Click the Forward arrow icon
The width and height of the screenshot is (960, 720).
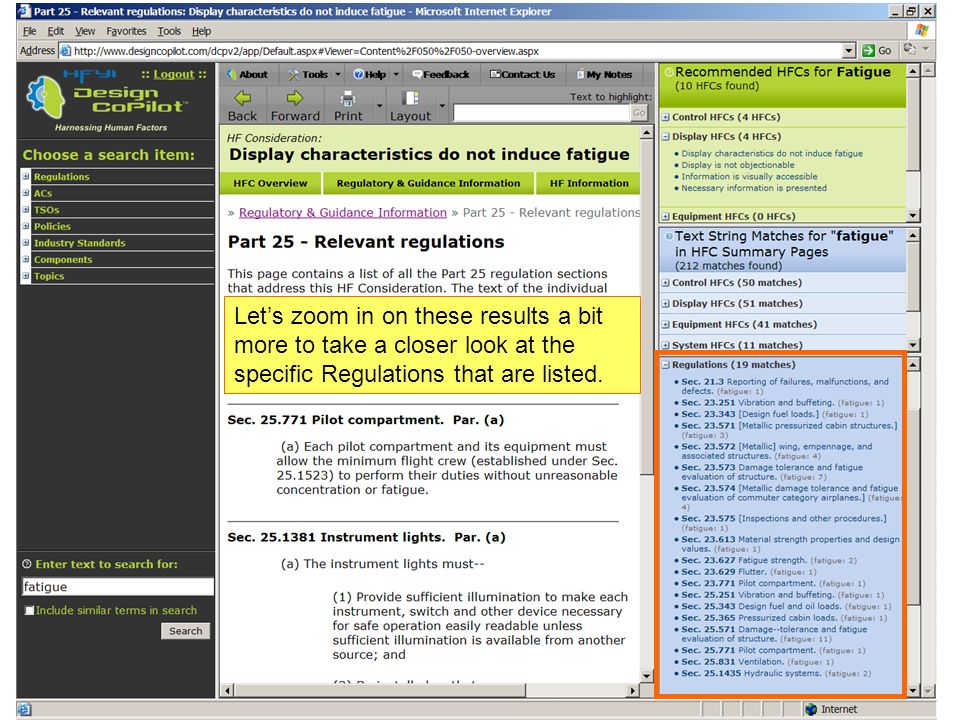(x=295, y=98)
